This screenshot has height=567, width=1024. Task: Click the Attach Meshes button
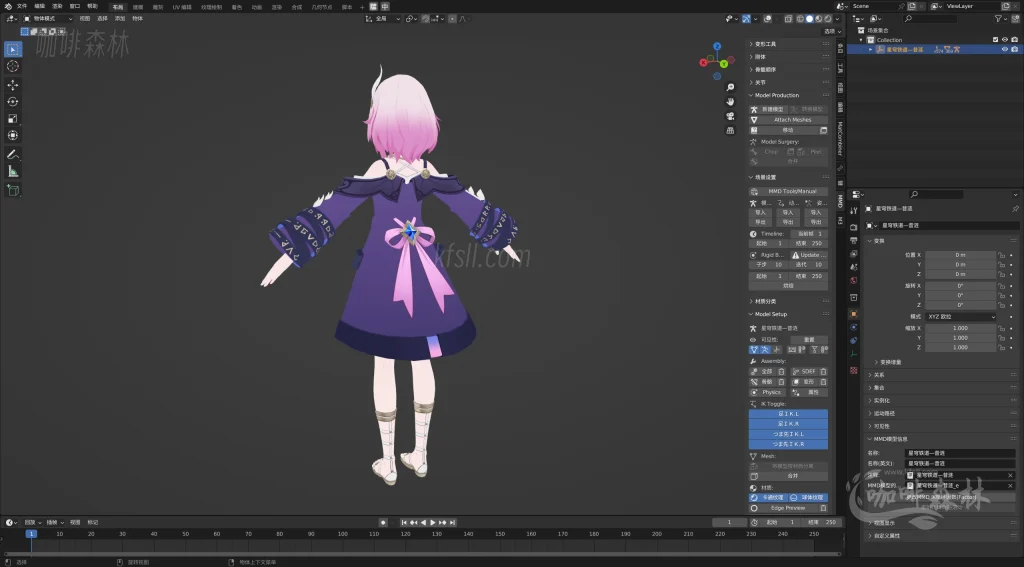[x=788, y=120]
